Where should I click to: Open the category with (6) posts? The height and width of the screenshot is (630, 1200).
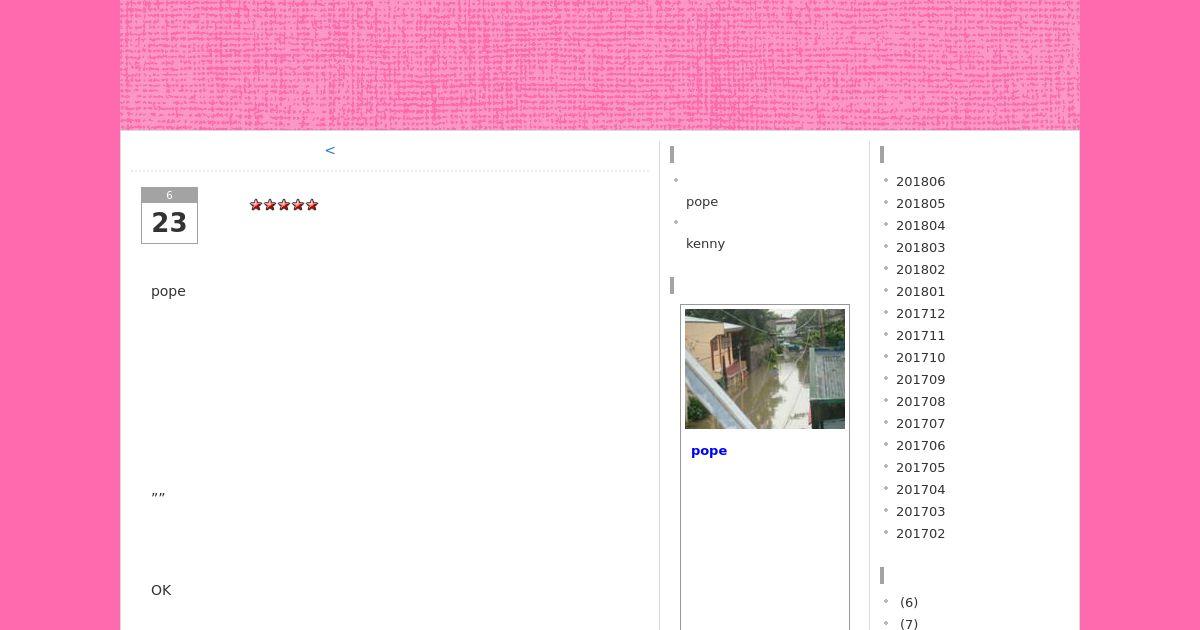[x=908, y=603]
